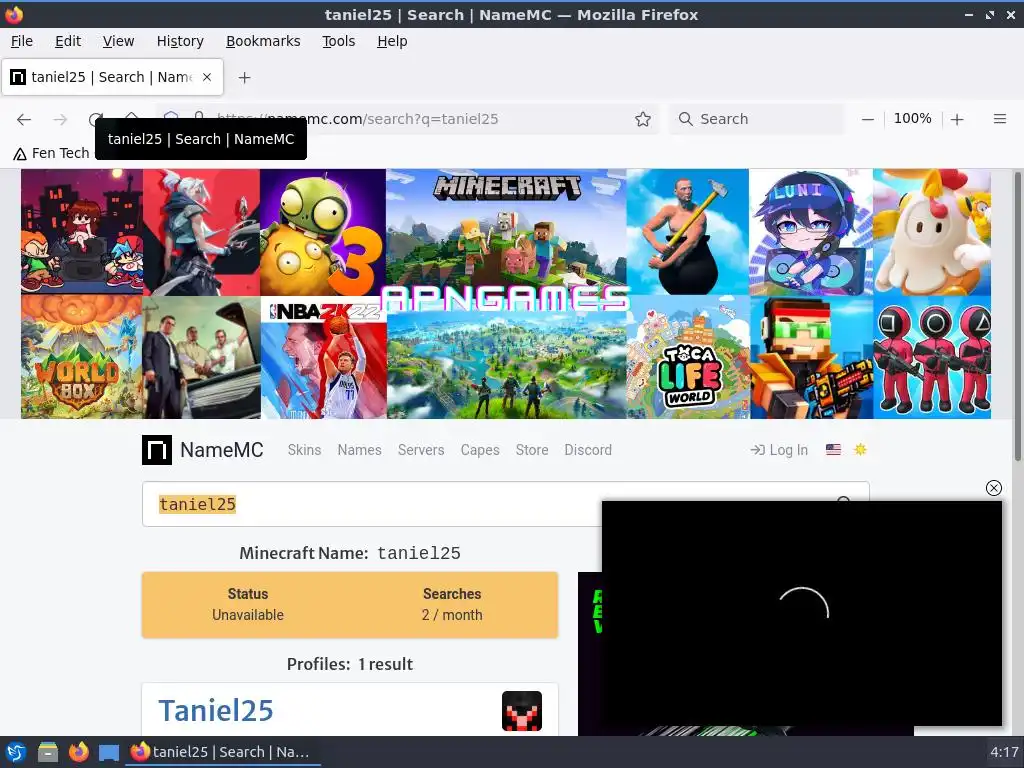Click the Friday Night Funkin thumbnail
The height and width of the screenshot is (768, 1024).
pos(82,232)
